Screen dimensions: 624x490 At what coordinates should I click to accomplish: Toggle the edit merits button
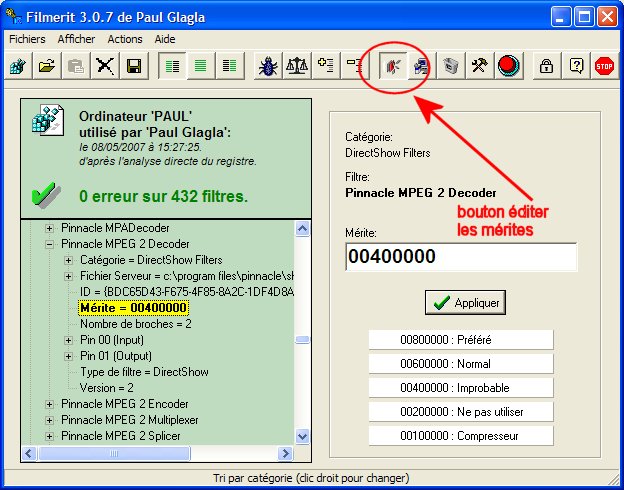click(x=393, y=66)
